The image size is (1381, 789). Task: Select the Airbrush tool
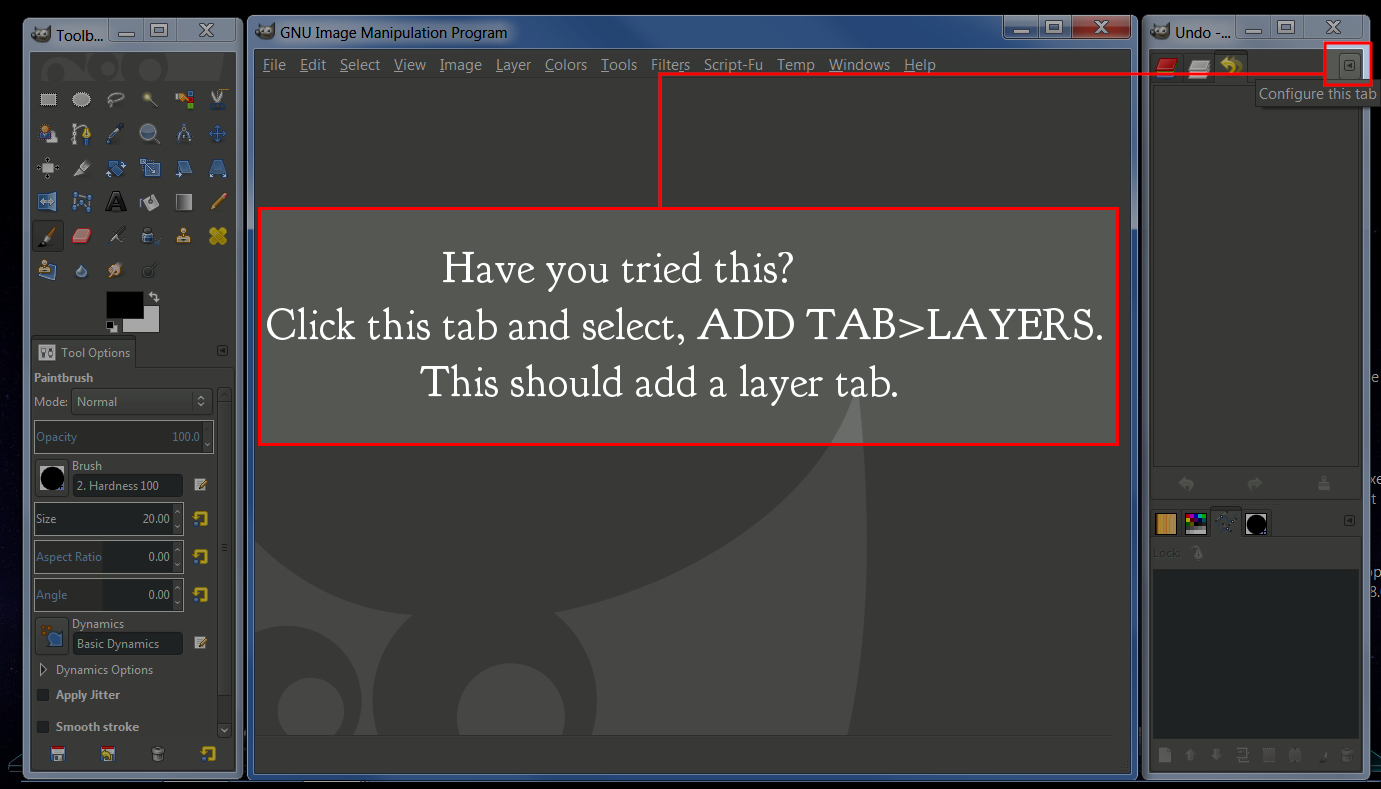point(116,235)
